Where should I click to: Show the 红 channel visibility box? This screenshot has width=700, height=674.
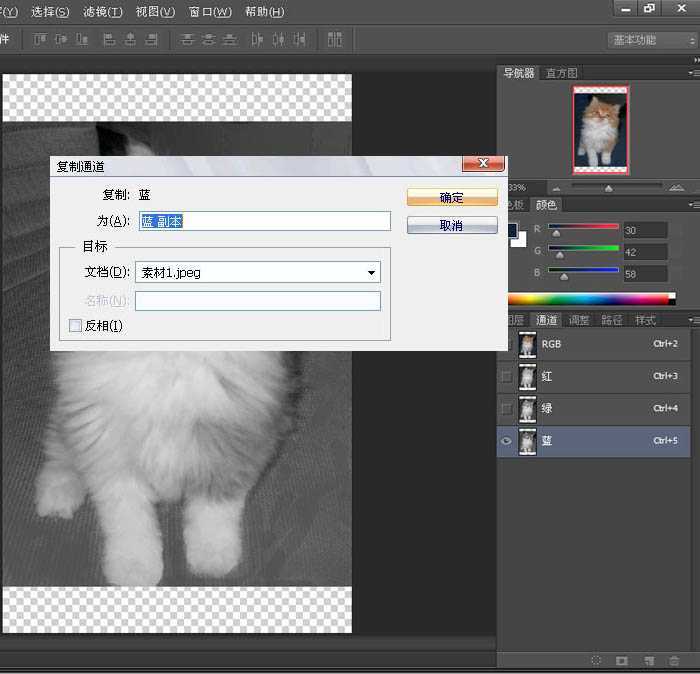tap(506, 377)
